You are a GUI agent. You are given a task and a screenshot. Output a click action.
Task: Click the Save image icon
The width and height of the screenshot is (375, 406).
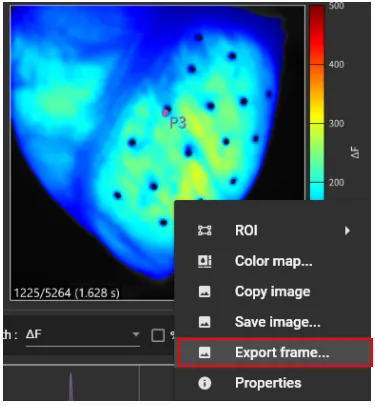click(x=204, y=322)
